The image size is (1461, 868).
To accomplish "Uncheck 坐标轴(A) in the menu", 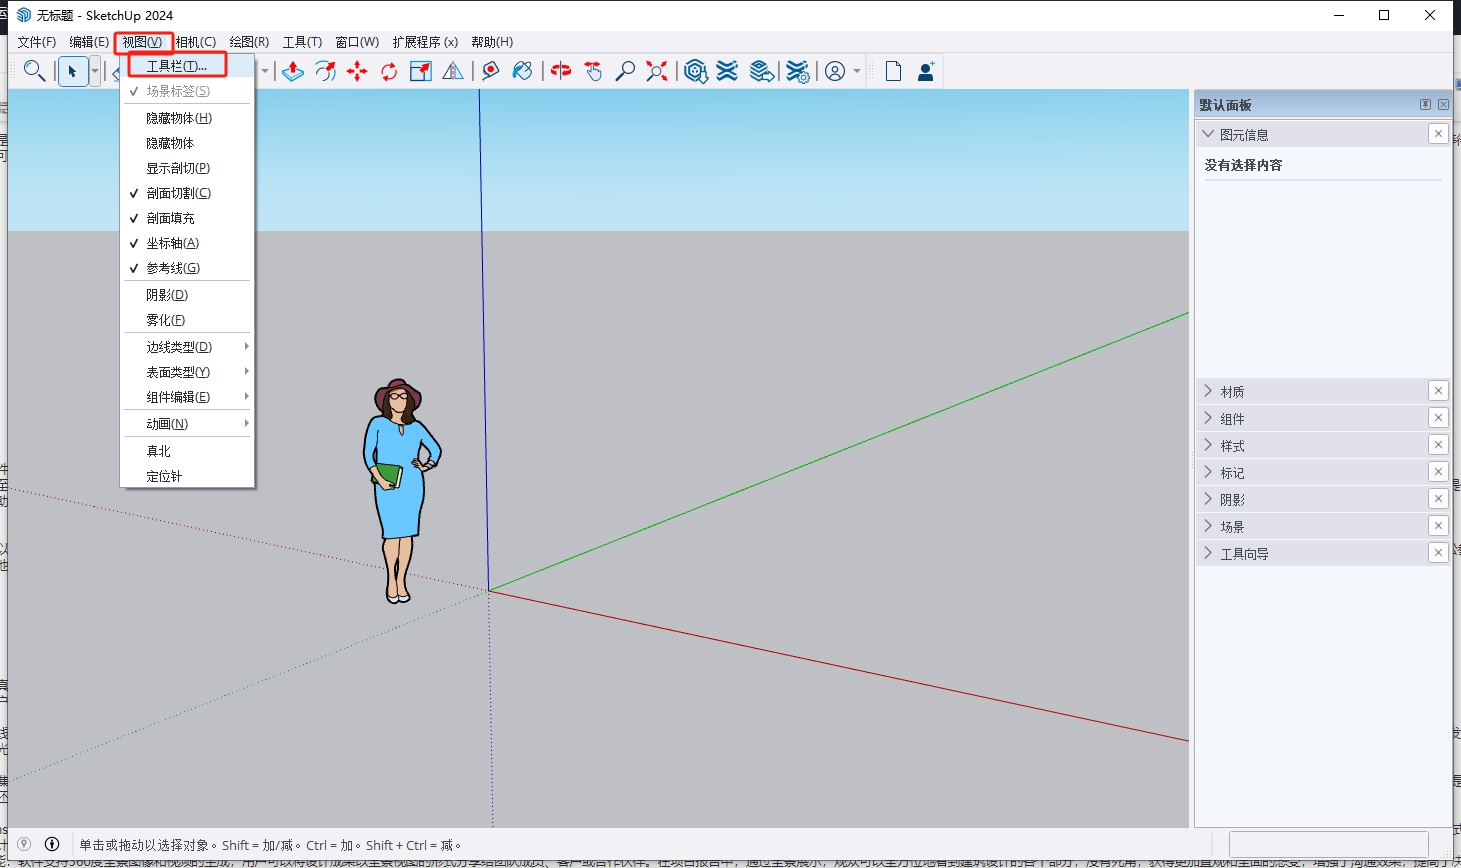I will pos(187,243).
